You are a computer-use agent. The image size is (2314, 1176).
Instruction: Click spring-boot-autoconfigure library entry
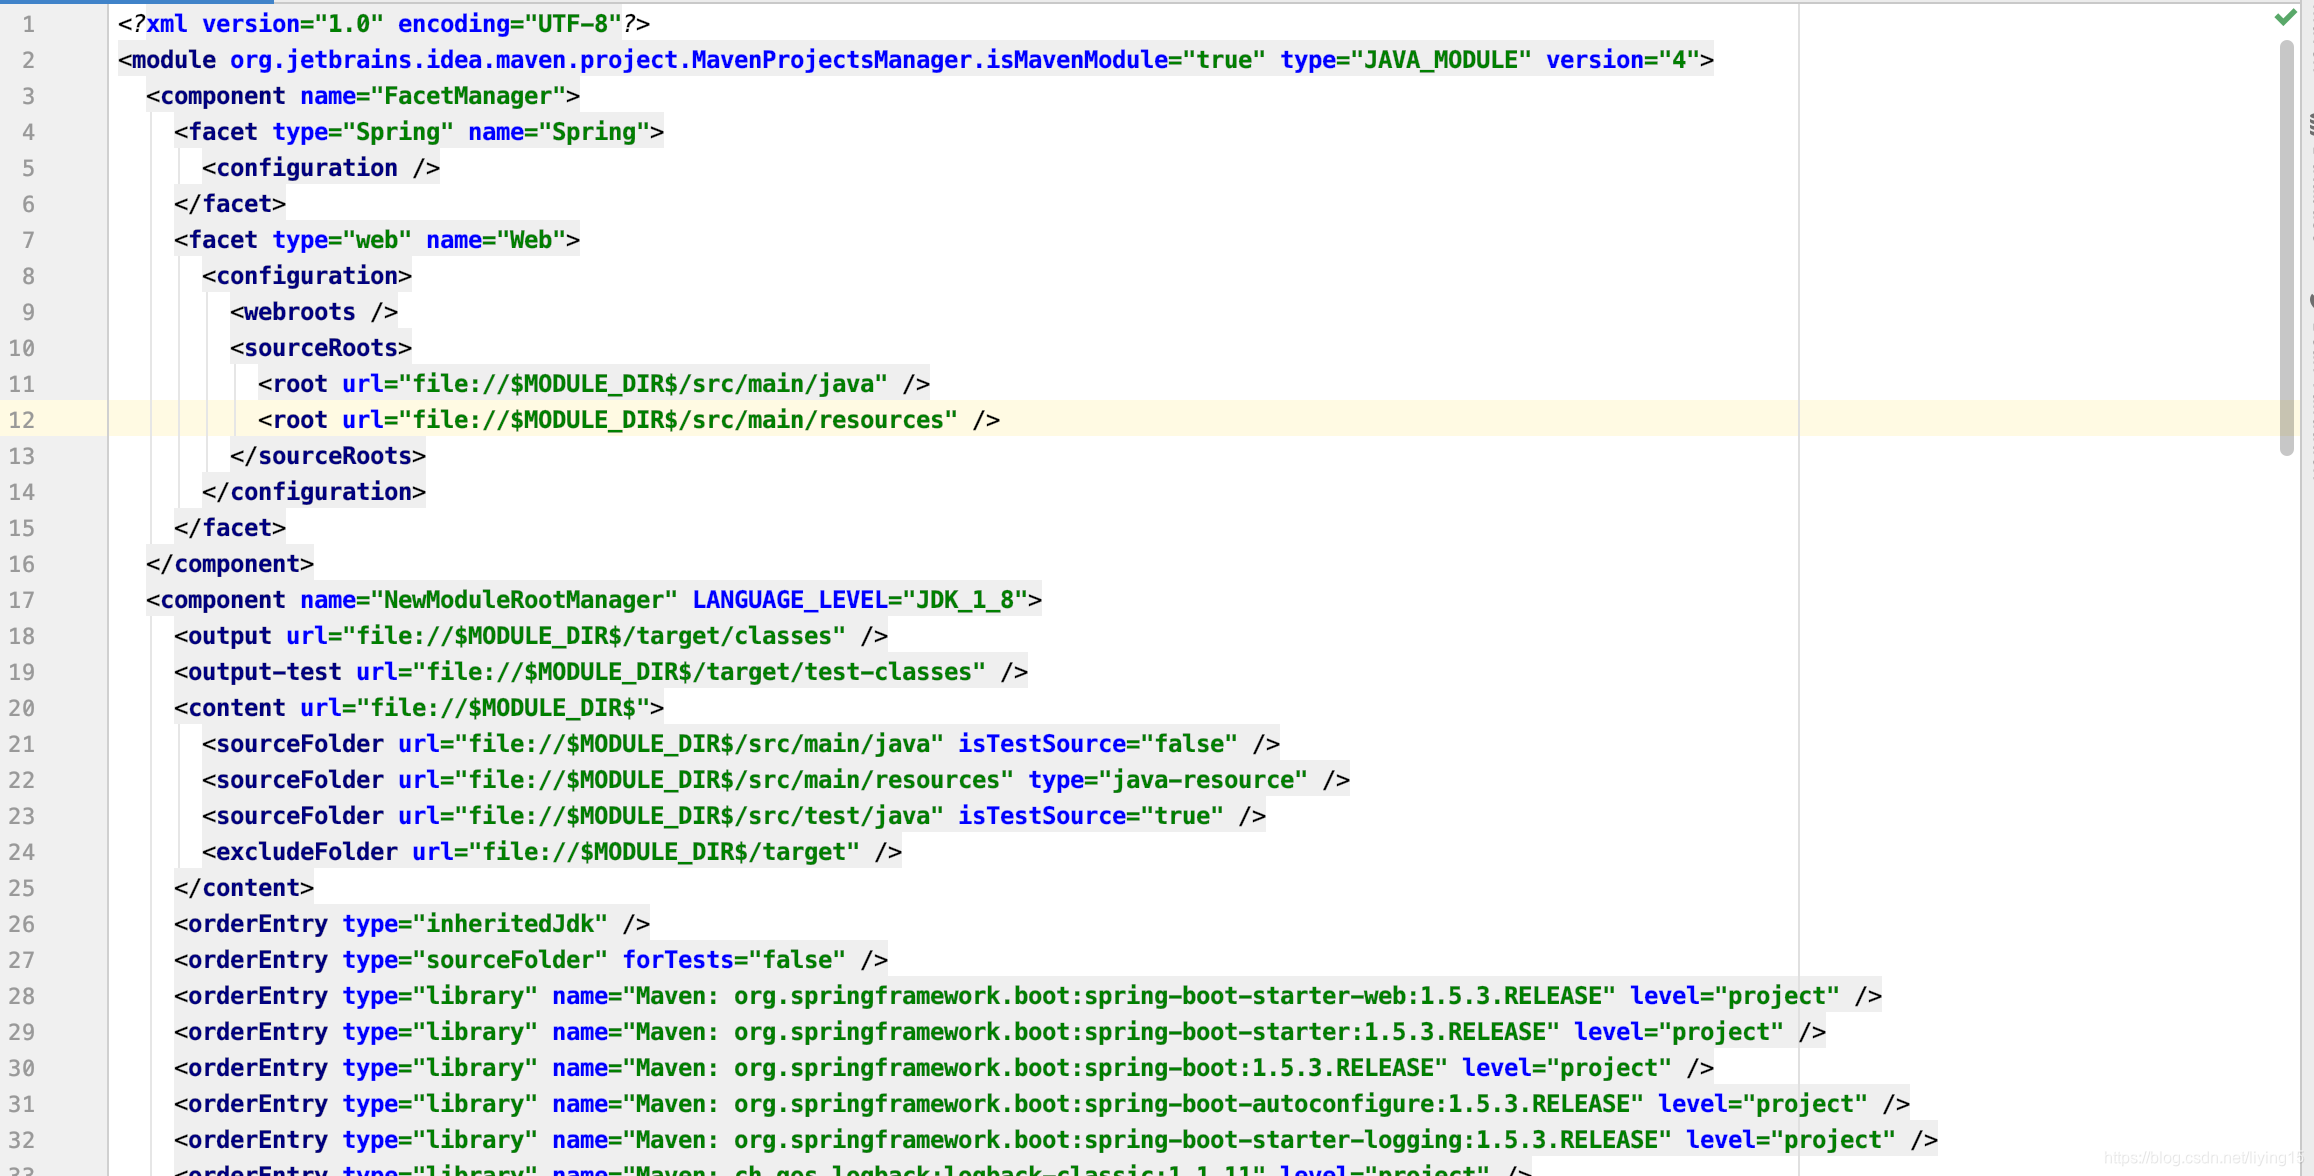1042,1104
